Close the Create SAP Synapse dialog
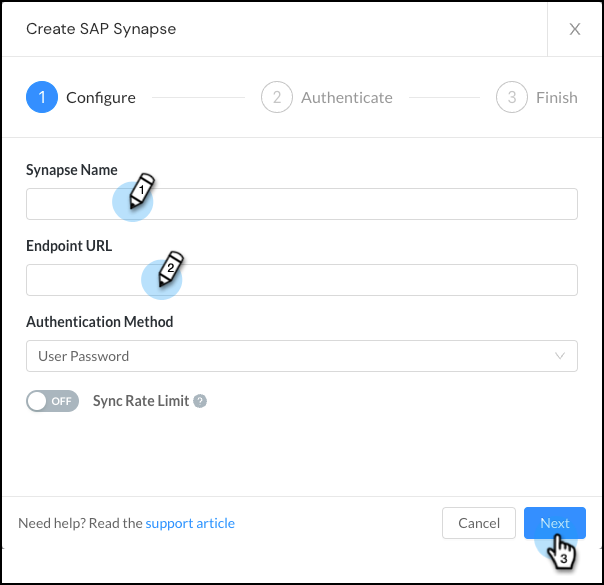This screenshot has height=585, width=604. pos(575,29)
